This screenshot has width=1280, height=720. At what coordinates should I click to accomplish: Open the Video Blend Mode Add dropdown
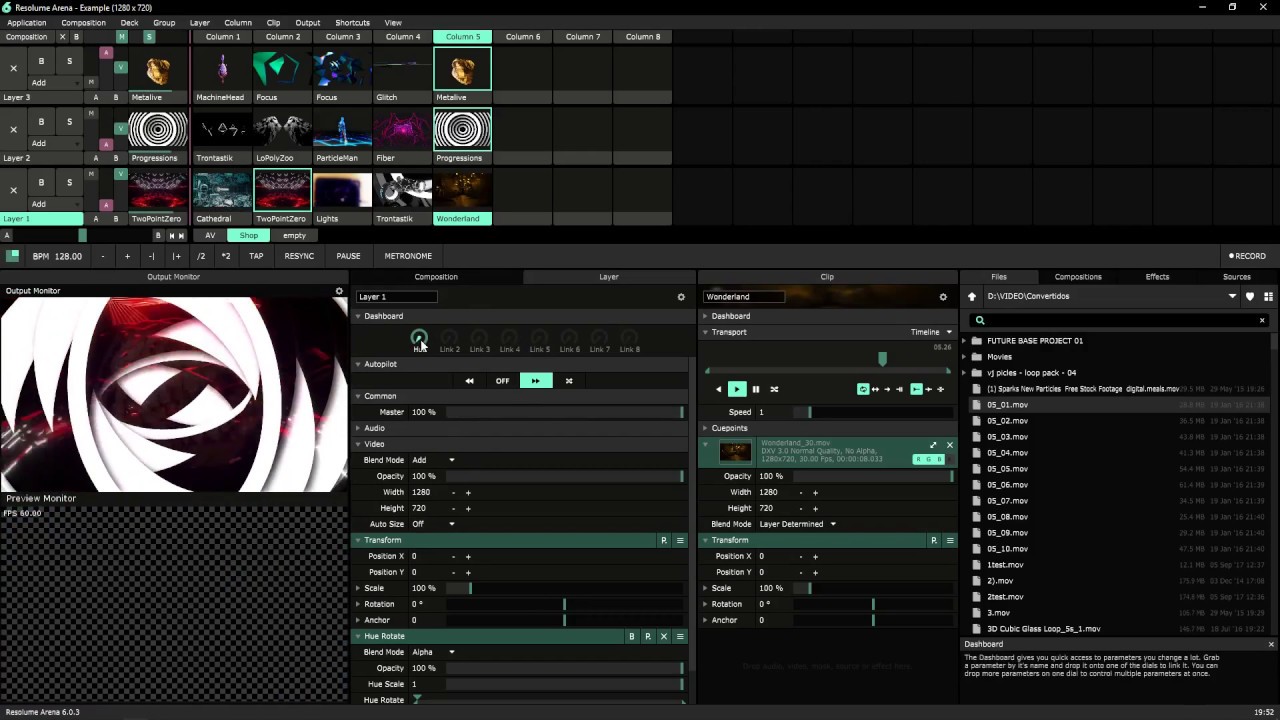click(x=433, y=460)
